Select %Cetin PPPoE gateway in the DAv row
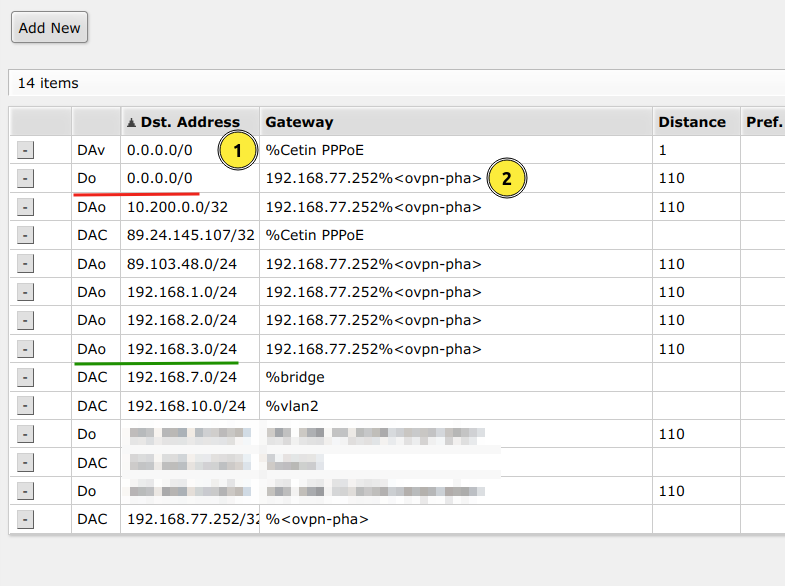The height and width of the screenshot is (586, 785). pos(314,150)
